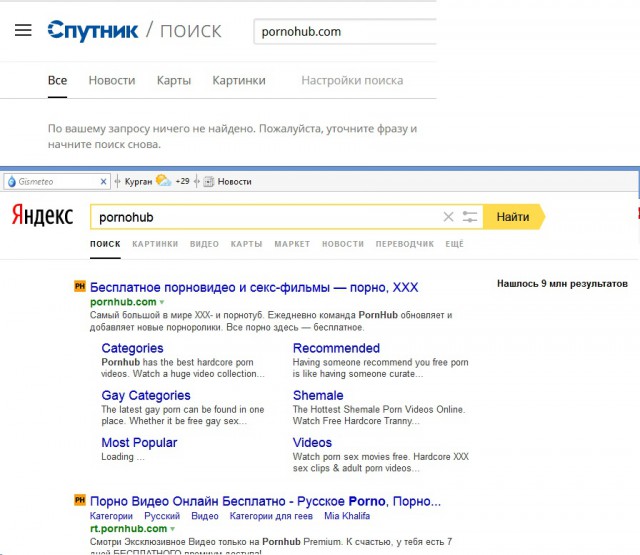Image resolution: width=640 pixels, height=555 pixels.
Task: Click the Найти search button
Action: 513,217
